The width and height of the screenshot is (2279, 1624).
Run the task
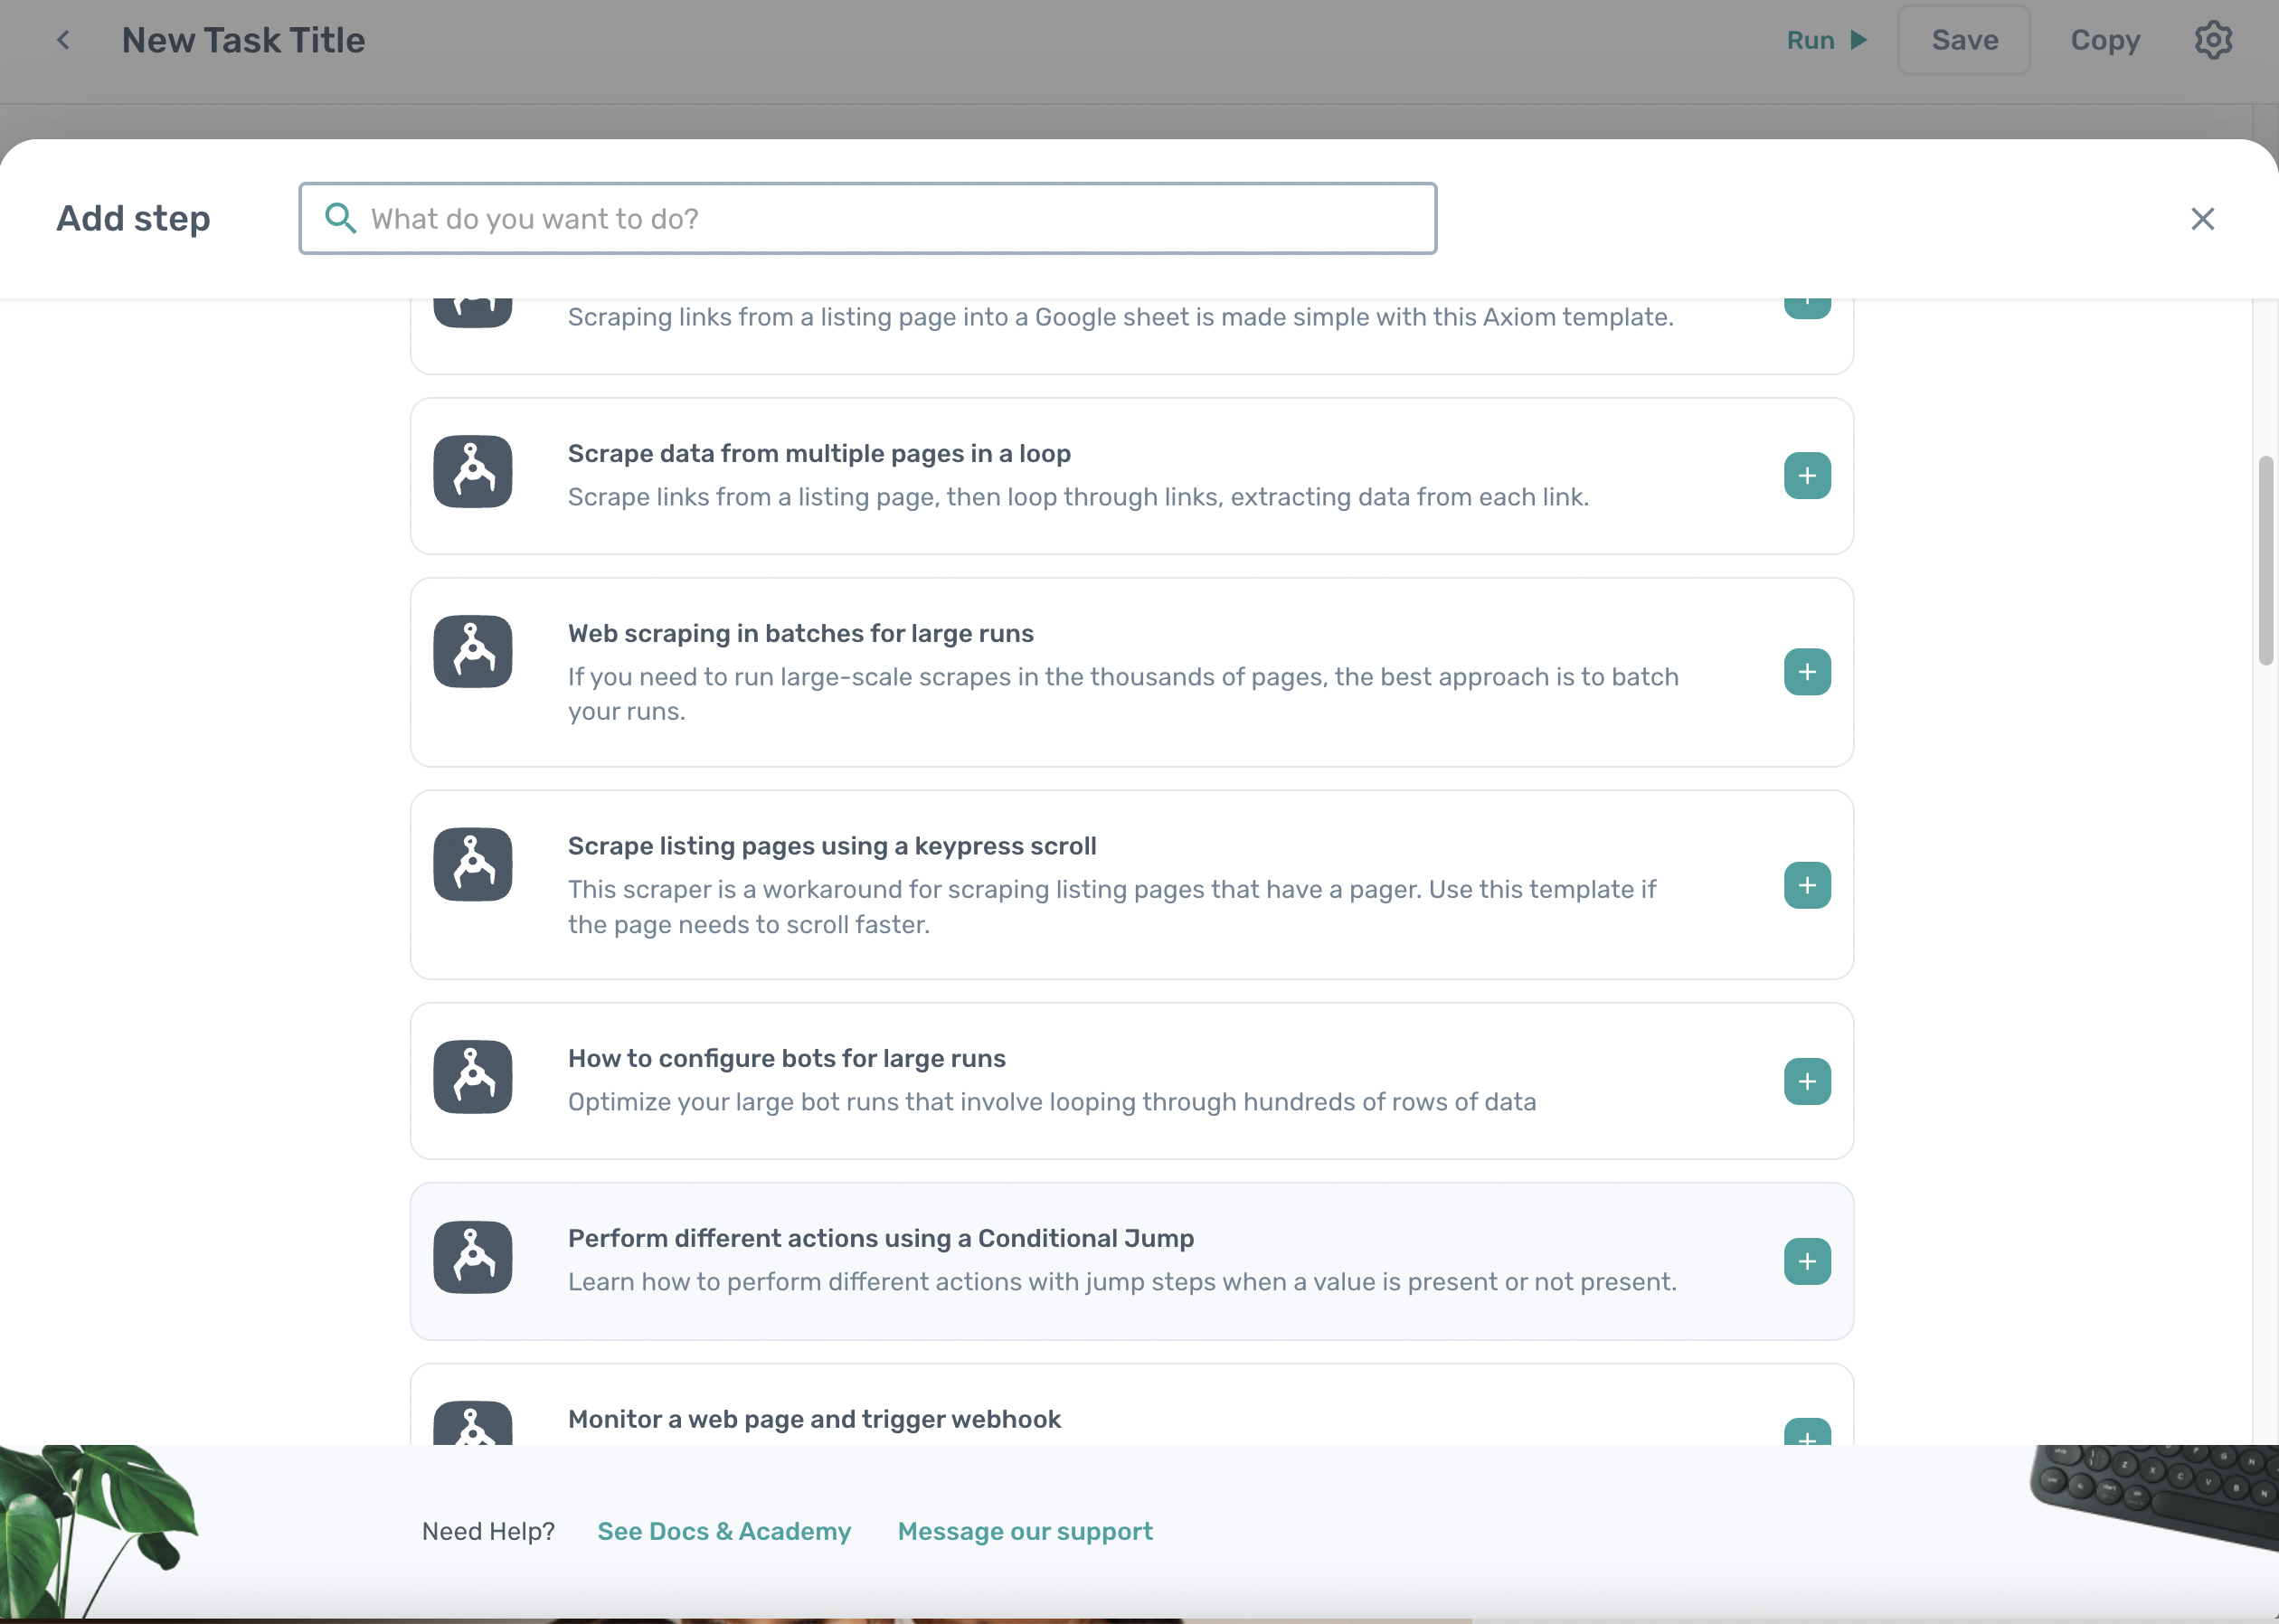click(x=1826, y=40)
